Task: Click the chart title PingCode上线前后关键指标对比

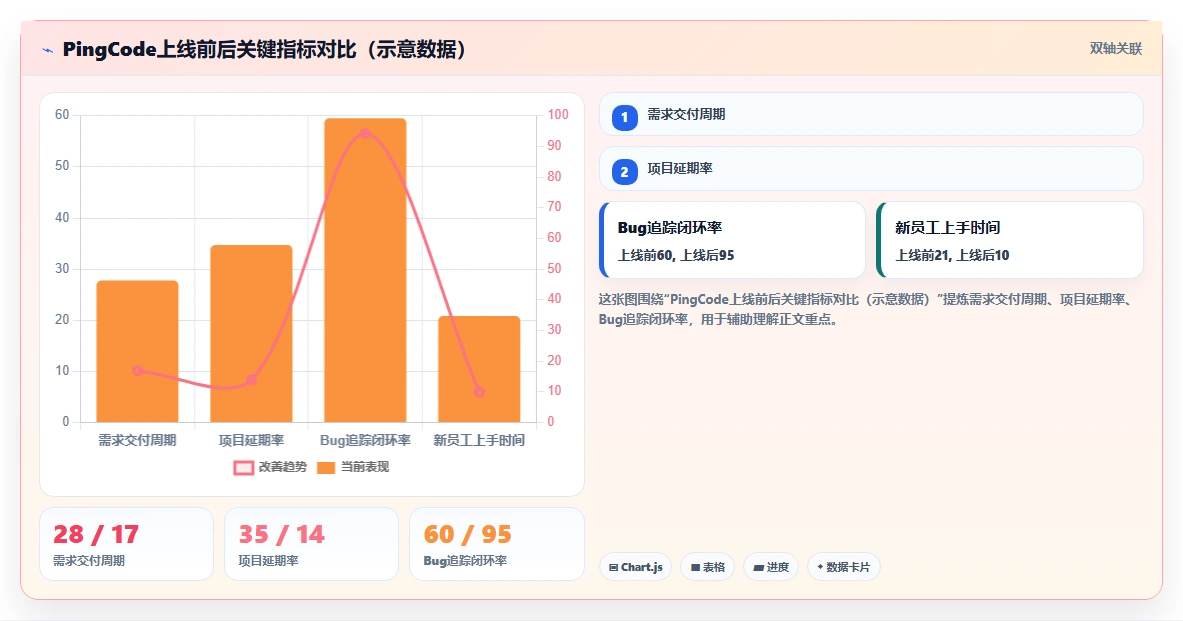Action: (x=264, y=50)
